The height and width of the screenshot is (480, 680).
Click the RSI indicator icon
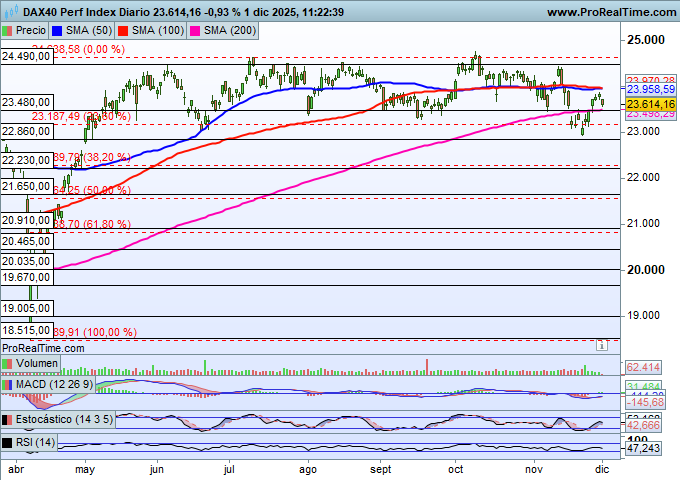coord(8,442)
